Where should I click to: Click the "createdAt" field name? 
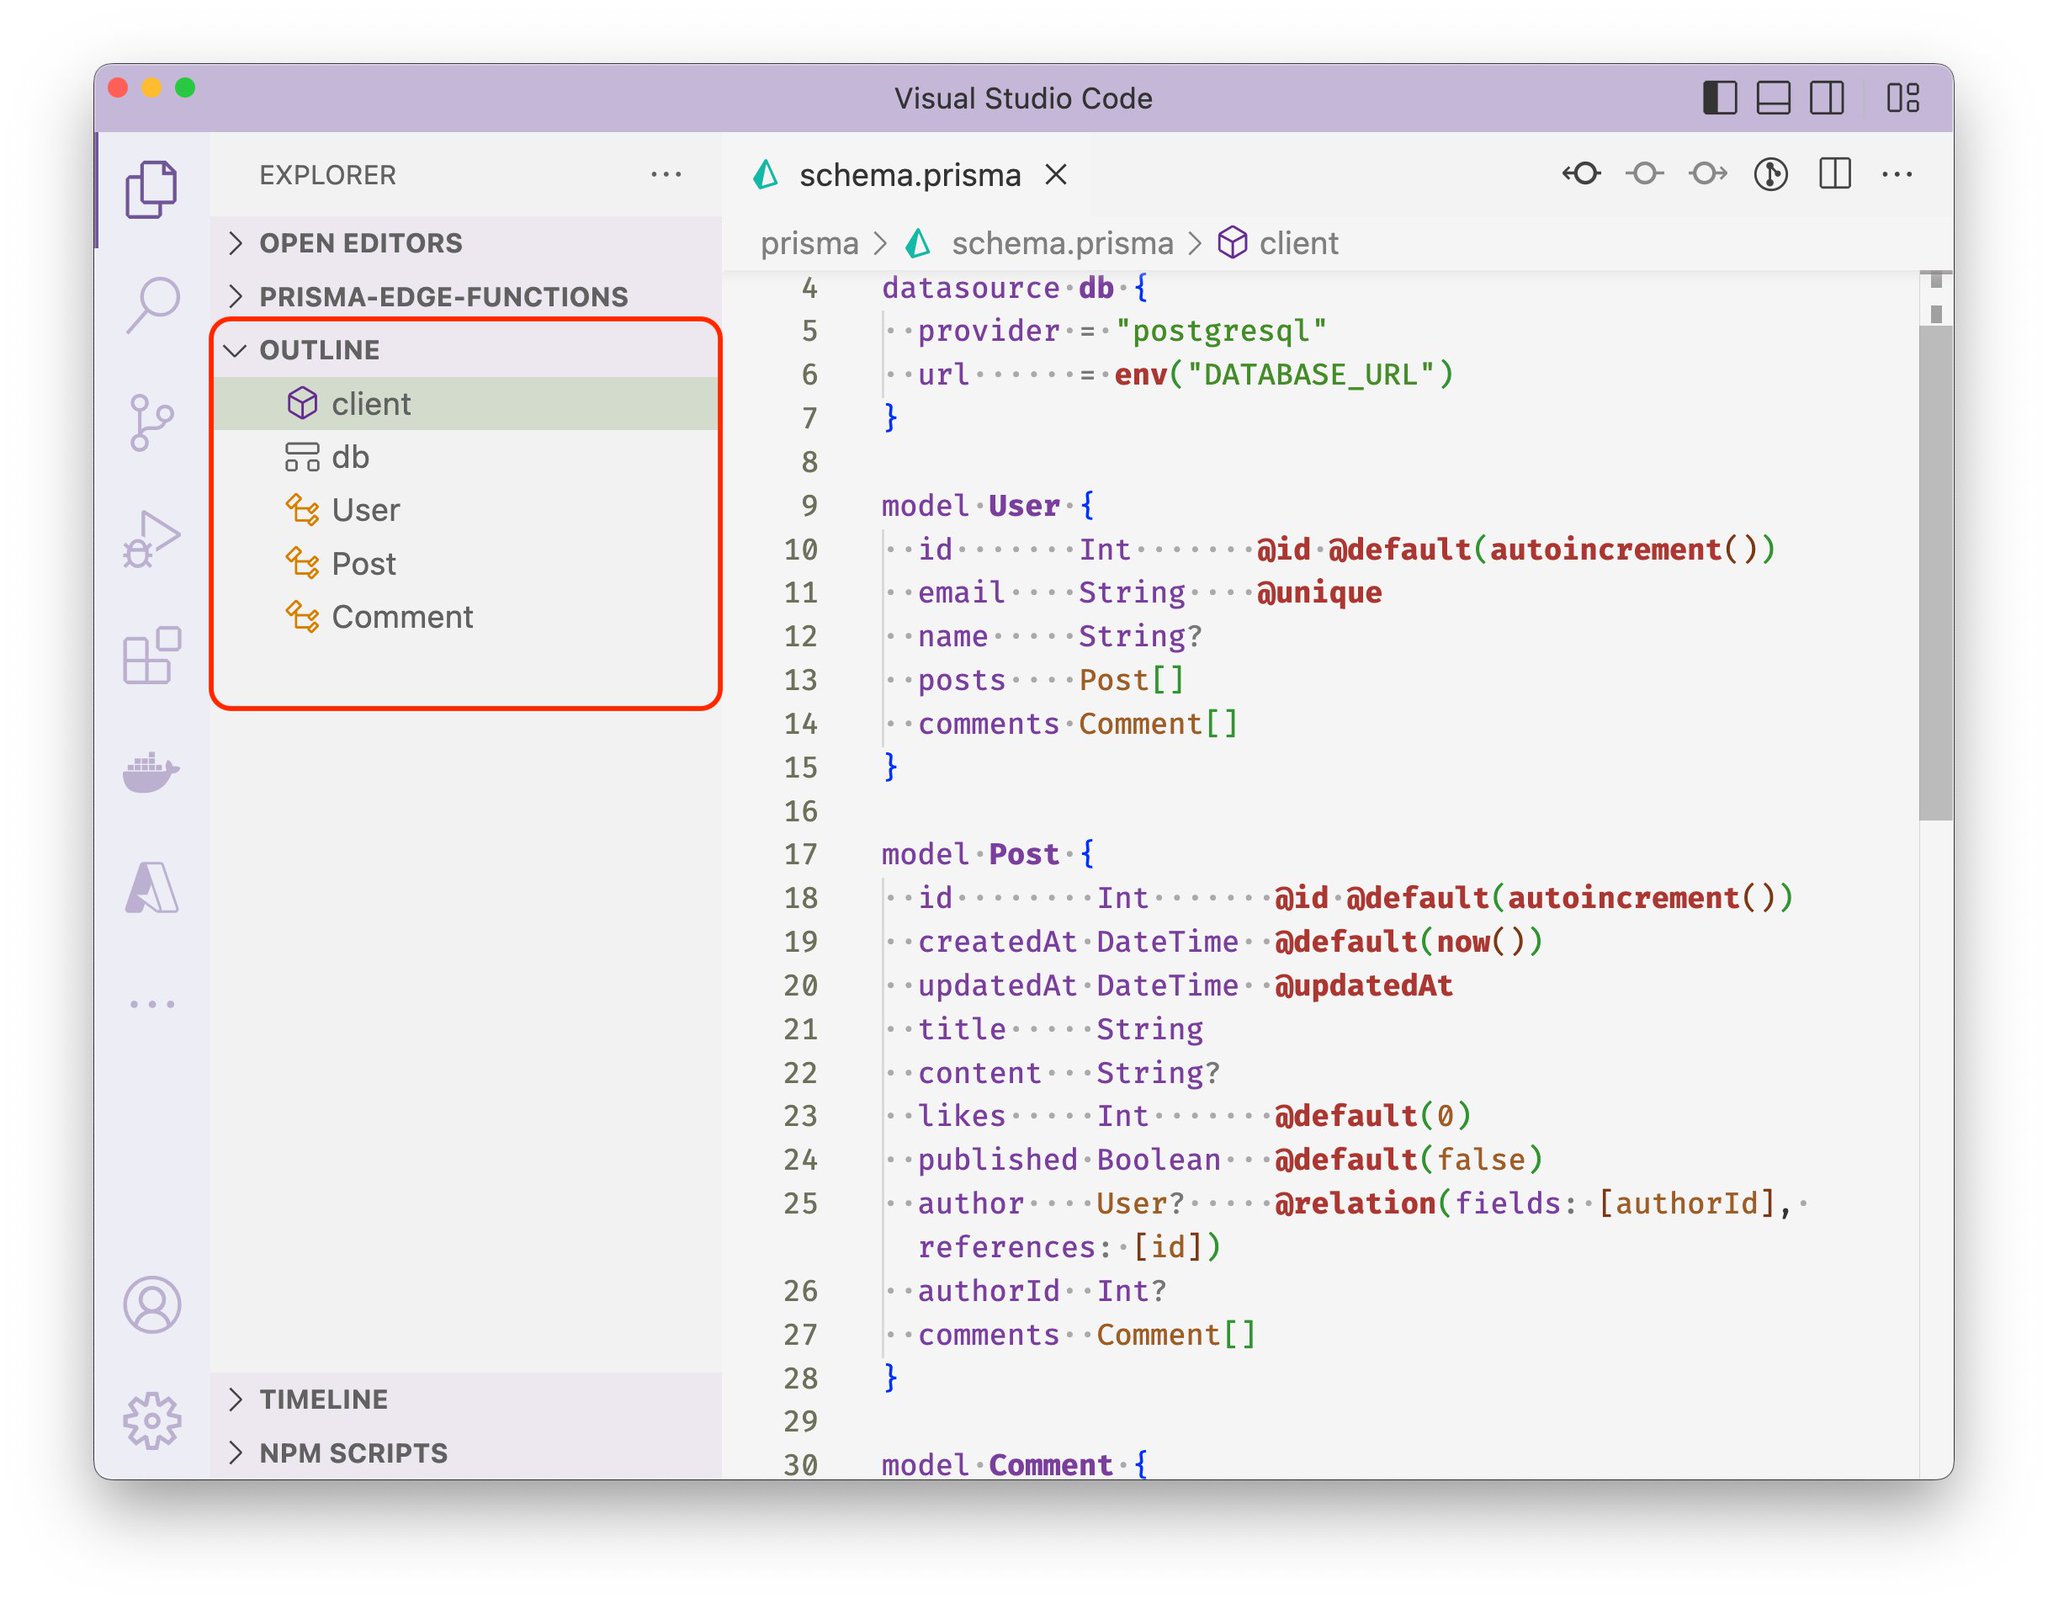(997, 942)
